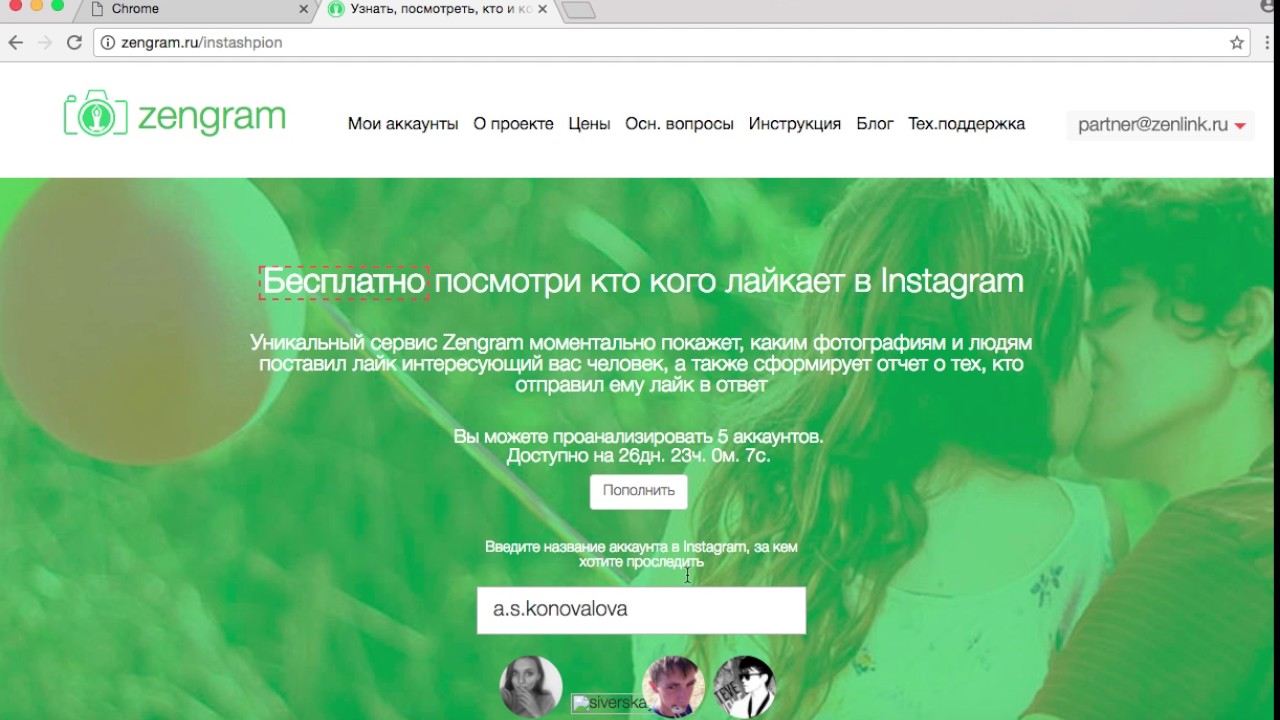The width and height of the screenshot is (1280, 720).
Task: Click the 'zengram' logo text
Action: [x=212, y=116]
